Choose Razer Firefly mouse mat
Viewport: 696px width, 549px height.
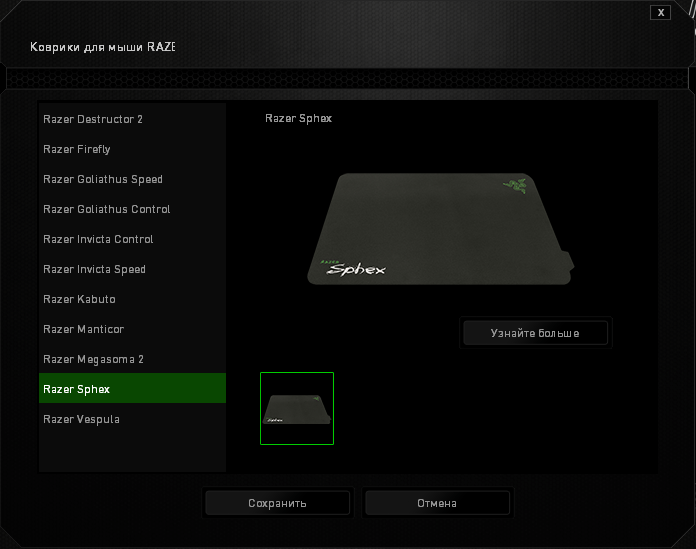pos(132,149)
